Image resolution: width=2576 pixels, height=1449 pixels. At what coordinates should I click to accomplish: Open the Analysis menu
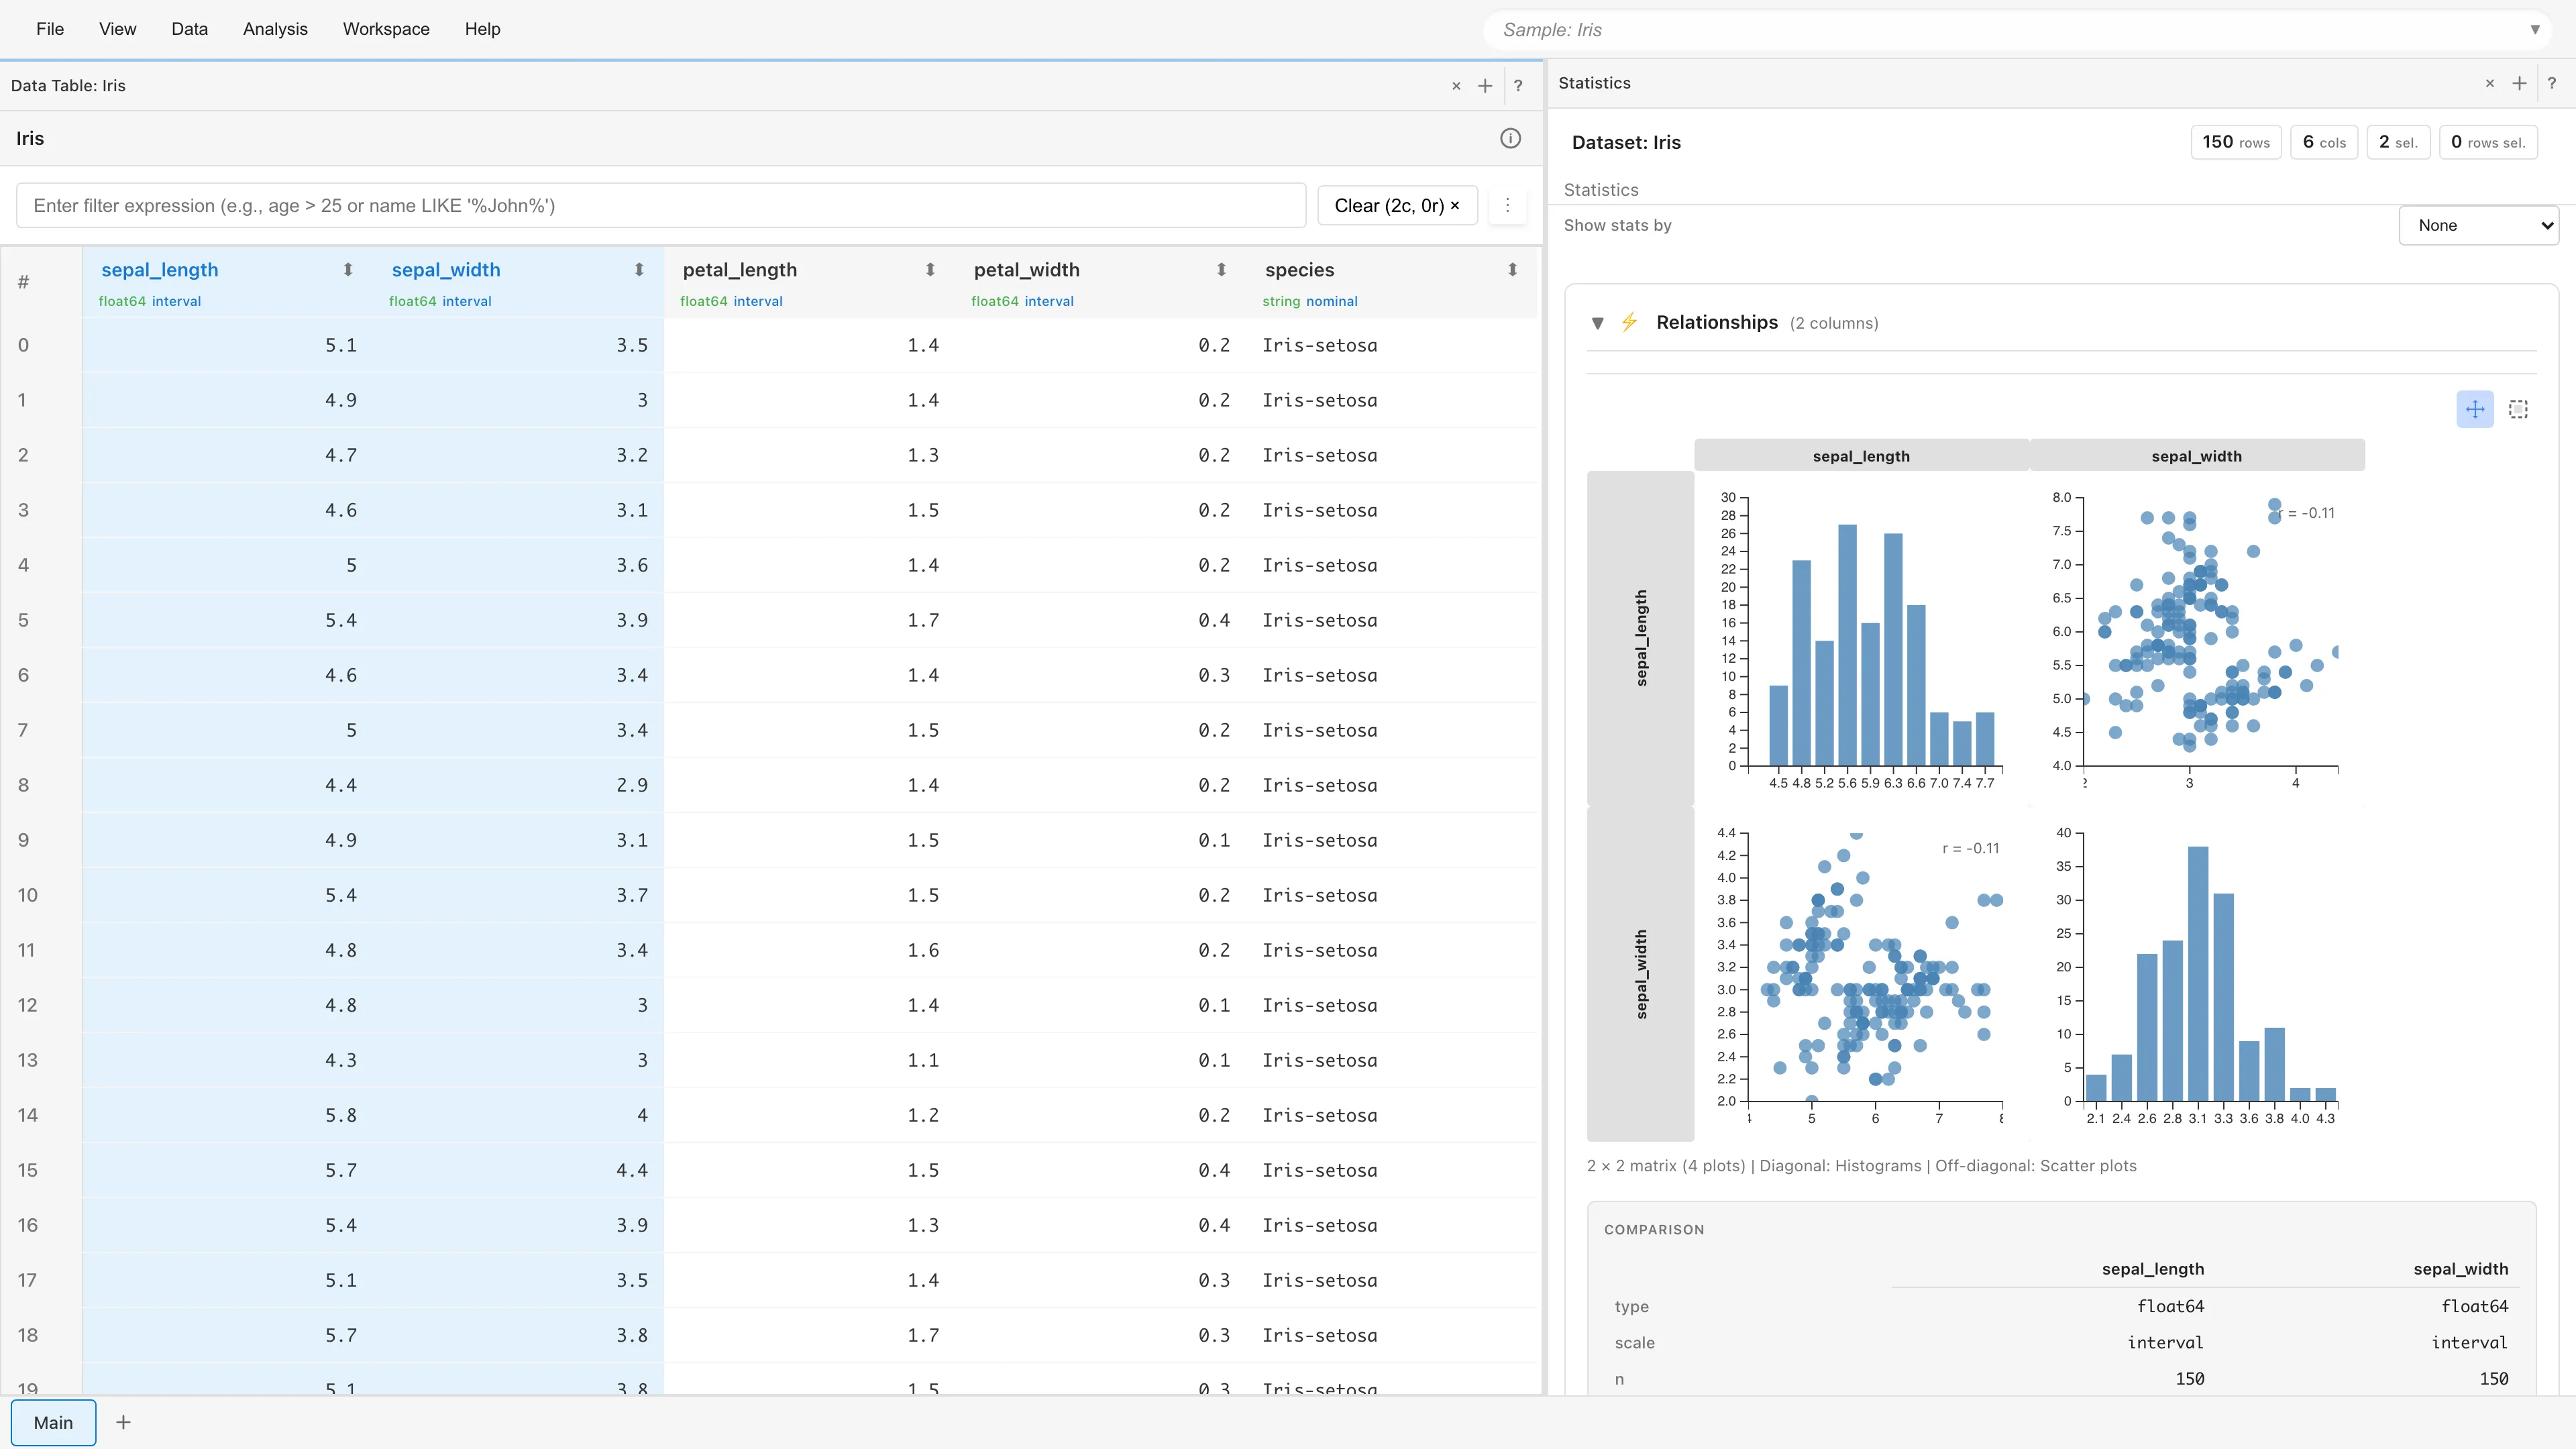[275, 29]
